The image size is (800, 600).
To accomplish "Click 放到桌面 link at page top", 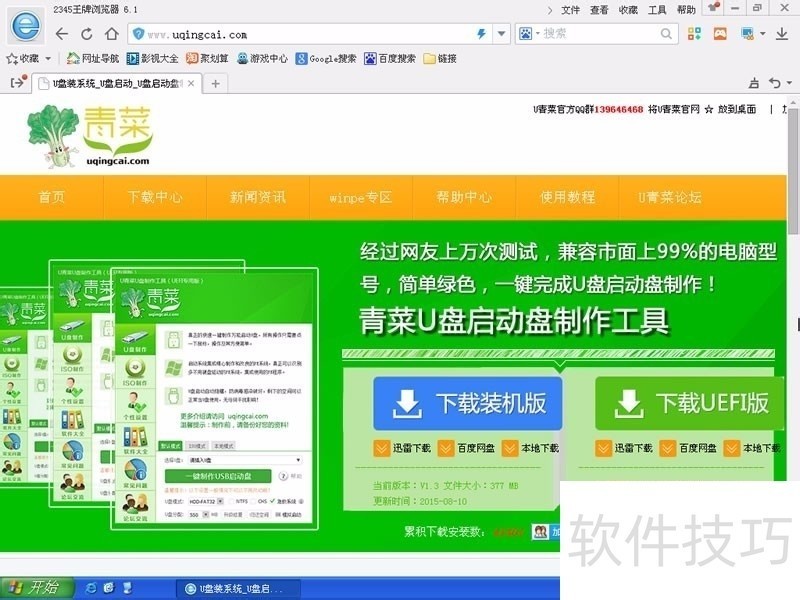I will 737,109.
